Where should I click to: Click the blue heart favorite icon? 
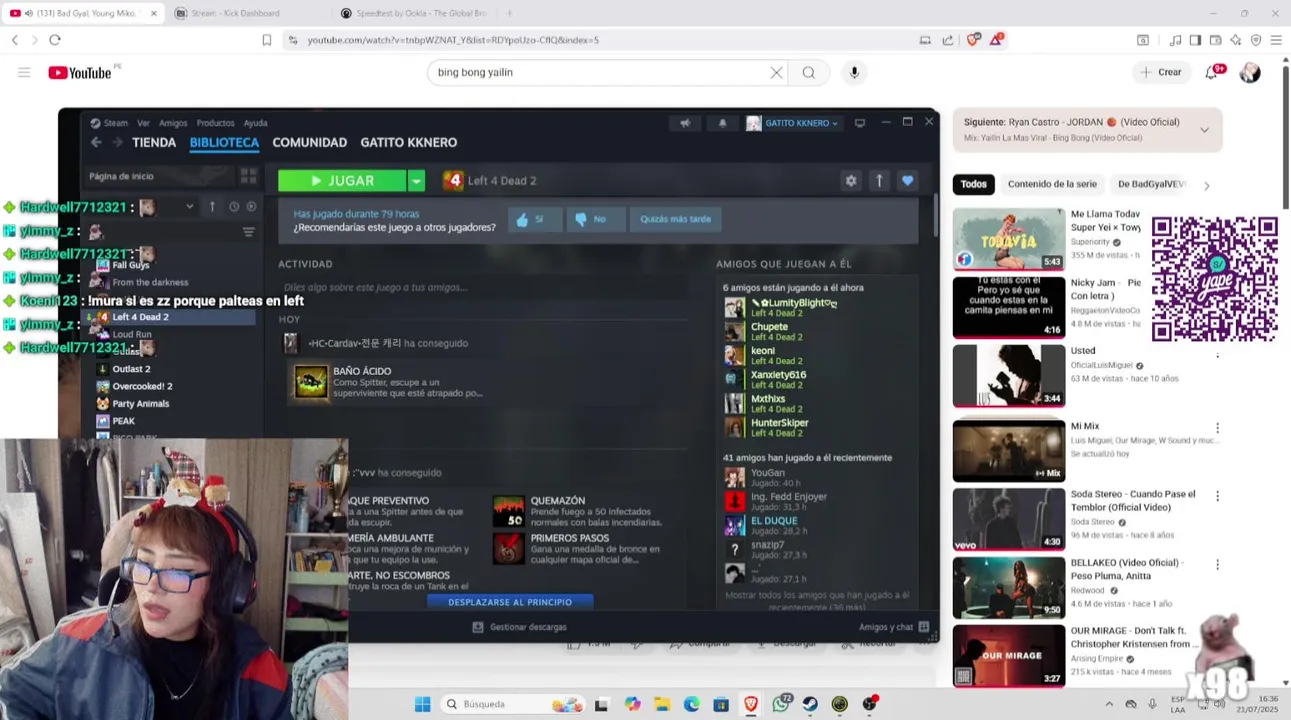907,181
